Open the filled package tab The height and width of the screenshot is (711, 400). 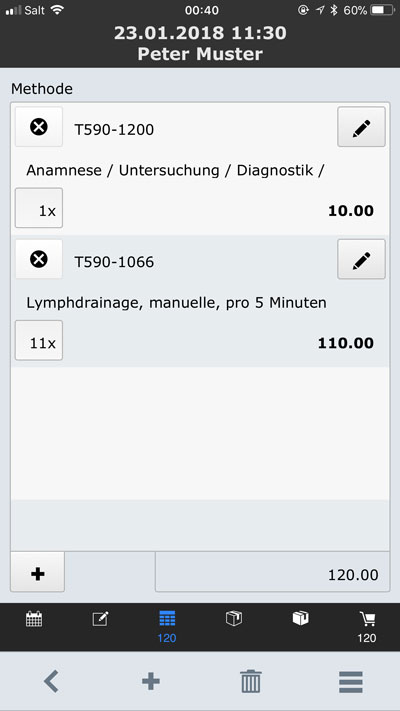(x=300, y=618)
